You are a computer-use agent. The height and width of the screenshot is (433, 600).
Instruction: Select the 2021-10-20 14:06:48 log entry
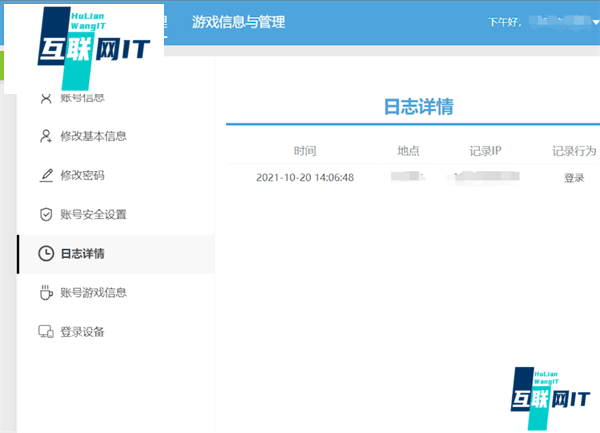click(305, 177)
